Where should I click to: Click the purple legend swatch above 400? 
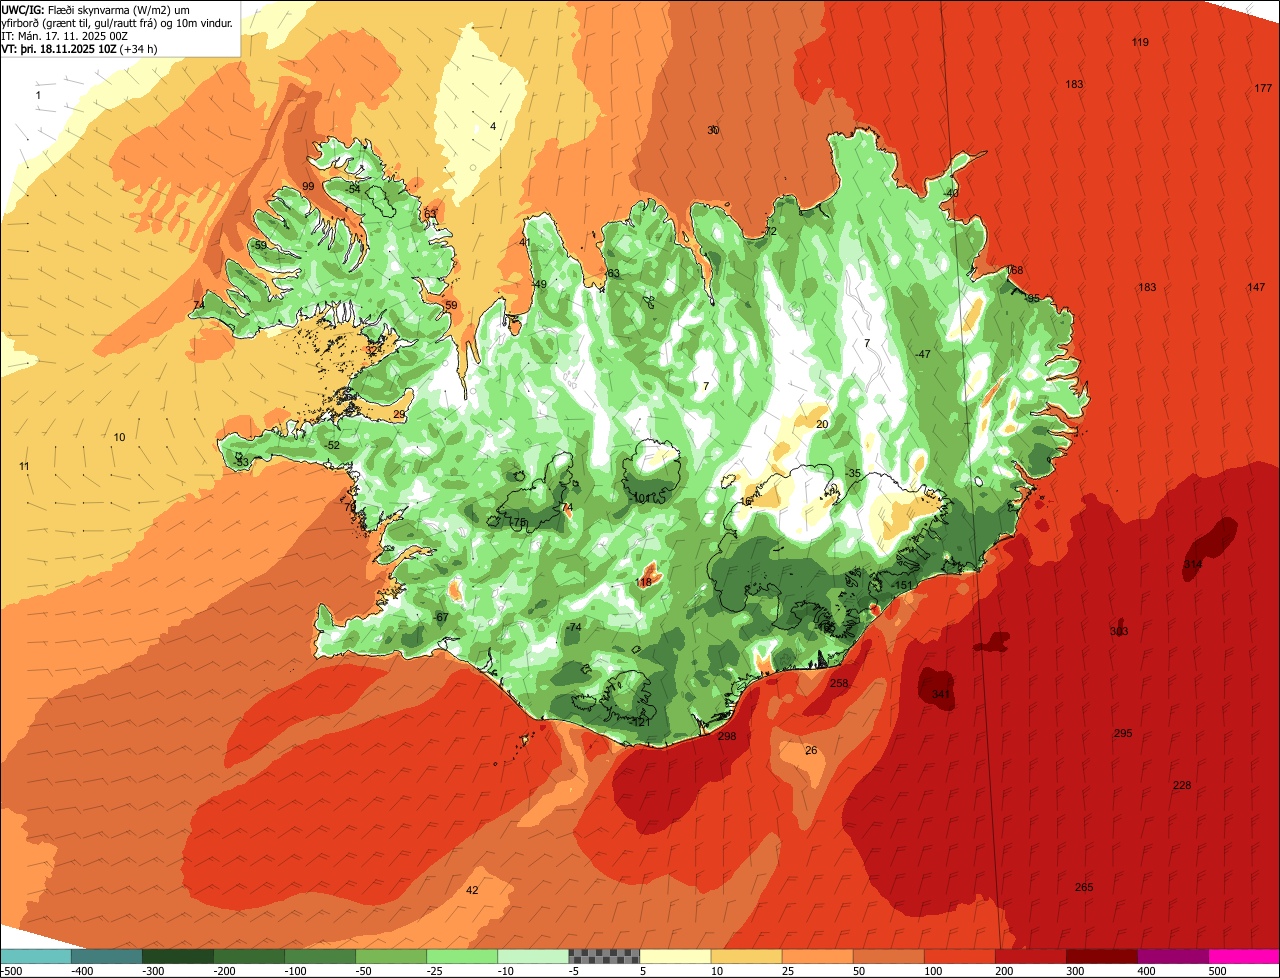coord(1172,956)
